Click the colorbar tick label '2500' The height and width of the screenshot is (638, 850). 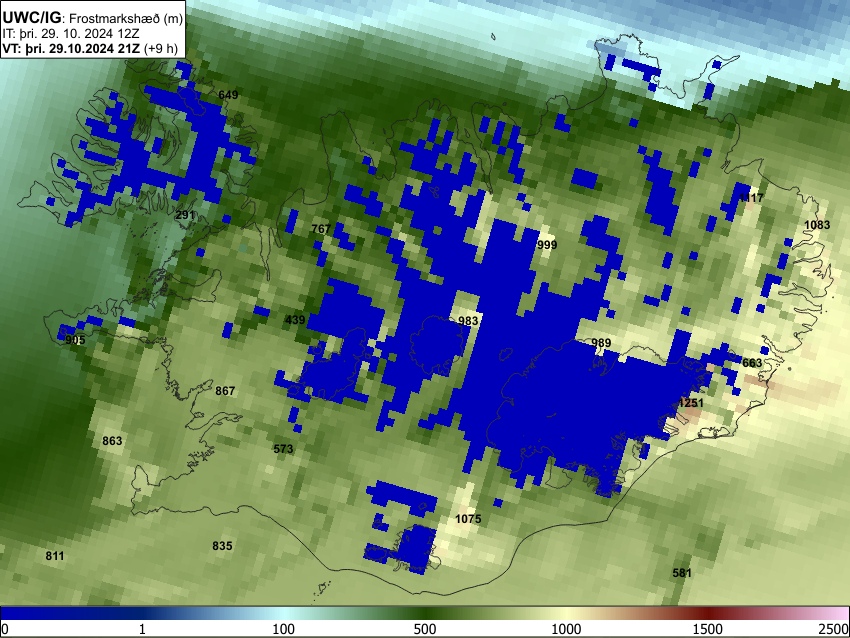pyautogui.click(x=834, y=629)
